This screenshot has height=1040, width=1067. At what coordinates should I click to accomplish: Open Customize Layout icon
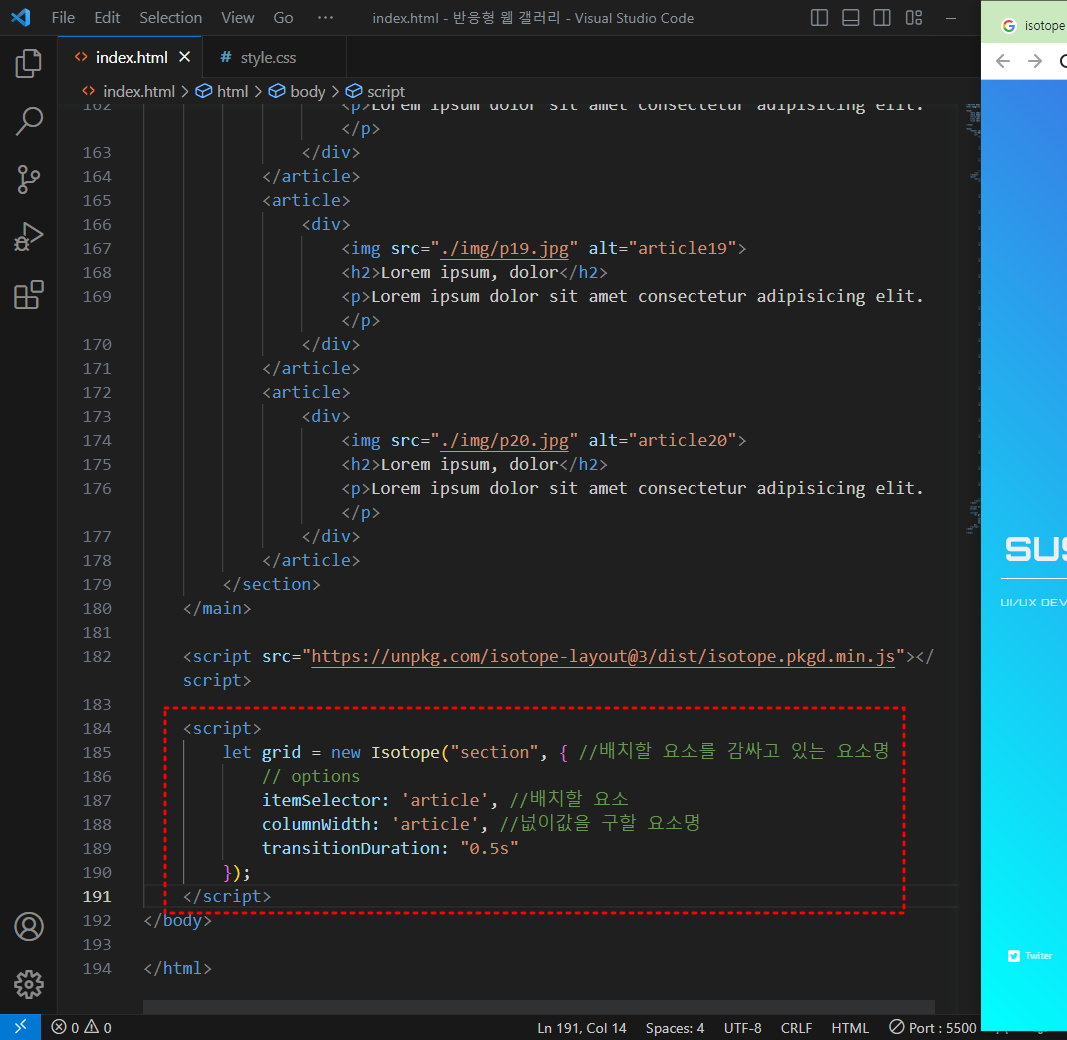coord(914,18)
